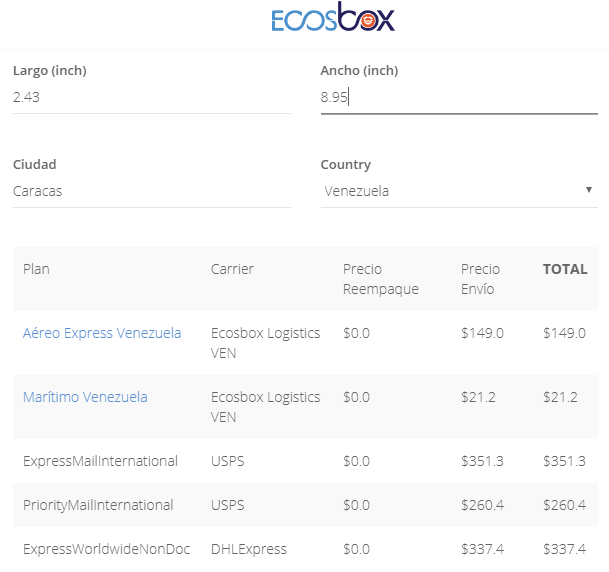This screenshot has width=609, height=572.
Task: Choose the PriorityMailInternational plan row
Action: 98,505
